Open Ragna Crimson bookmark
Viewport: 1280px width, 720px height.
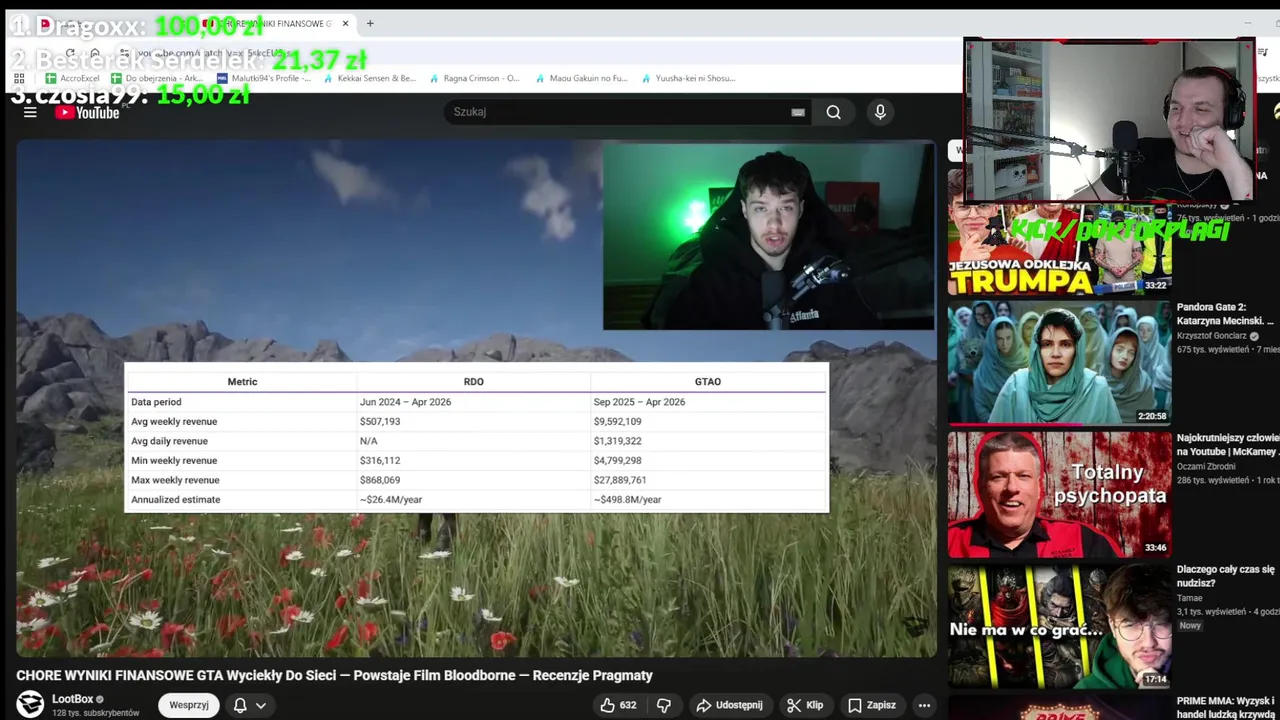pyautogui.click(x=474, y=78)
